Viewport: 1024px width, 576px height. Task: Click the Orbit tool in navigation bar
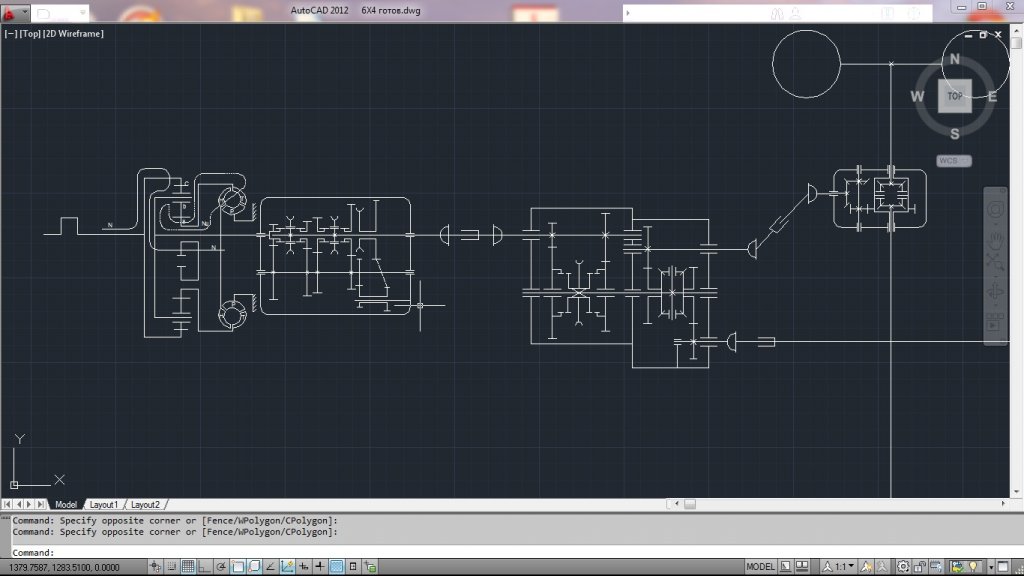coord(995,293)
